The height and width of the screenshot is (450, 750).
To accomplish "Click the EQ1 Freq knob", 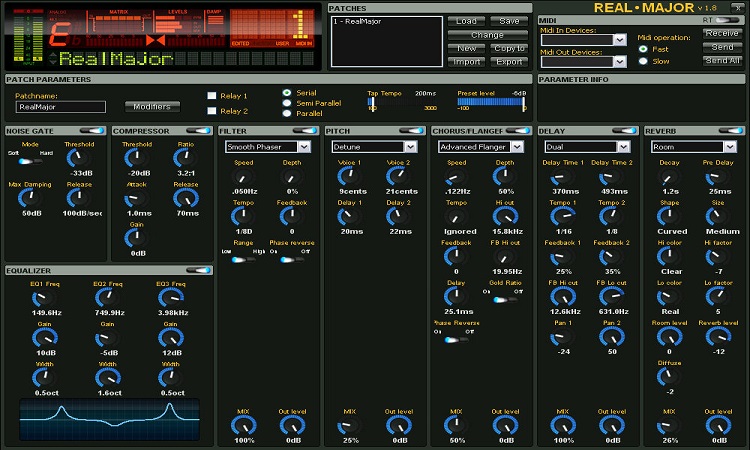I will coord(46,298).
